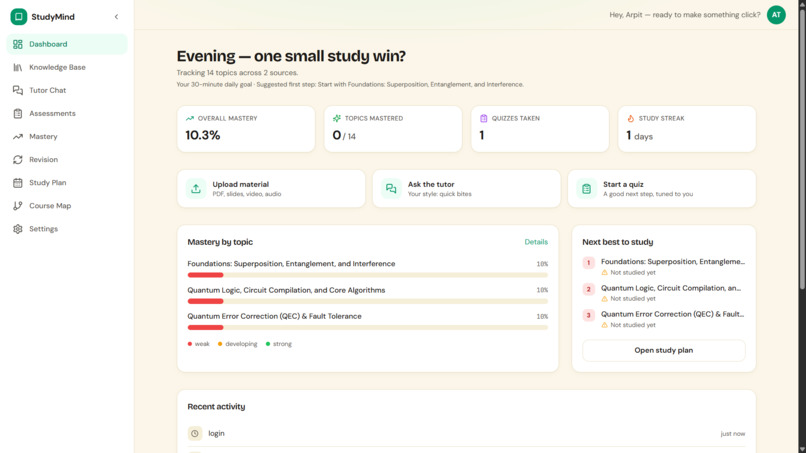806x453 pixels.
Task: Click the Foundations topic name in Mastery by topic
Action: (x=291, y=264)
